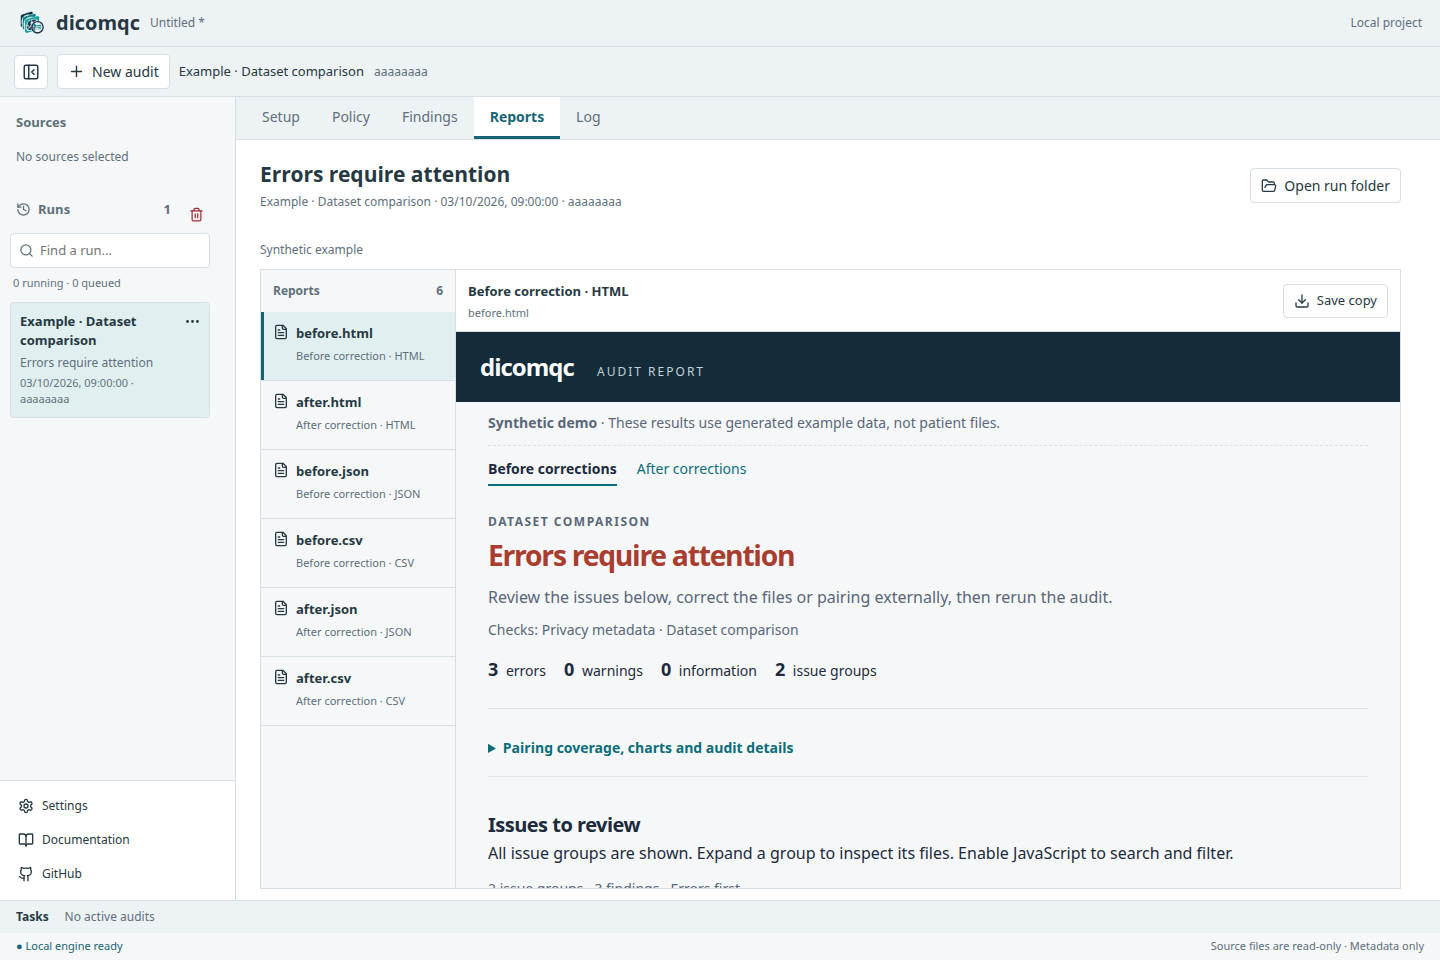Focus the Find a run search field

(x=110, y=251)
